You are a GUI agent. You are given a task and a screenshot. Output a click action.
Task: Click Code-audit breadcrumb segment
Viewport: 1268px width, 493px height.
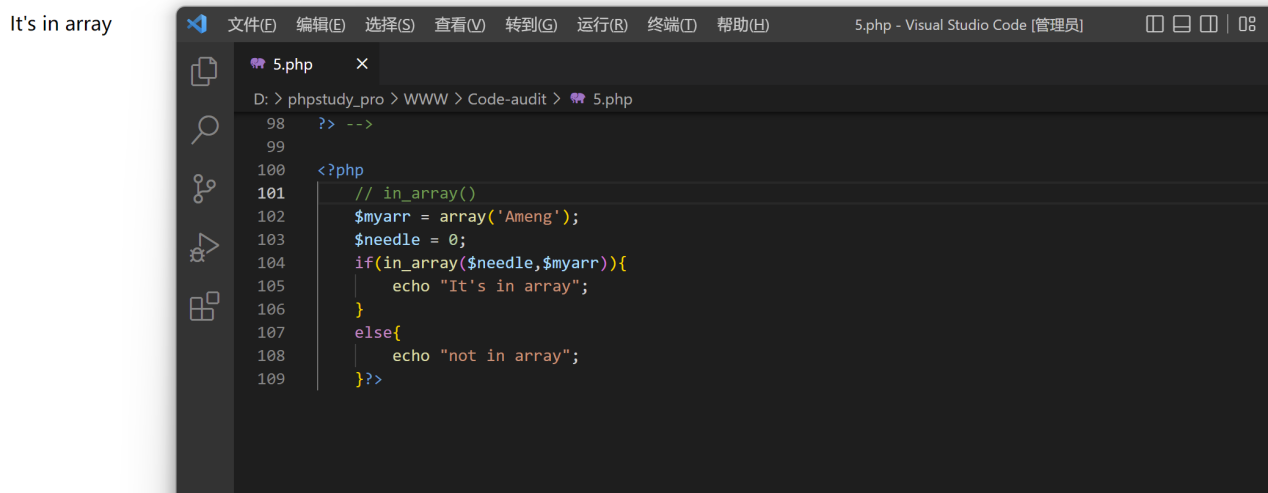click(507, 99)
